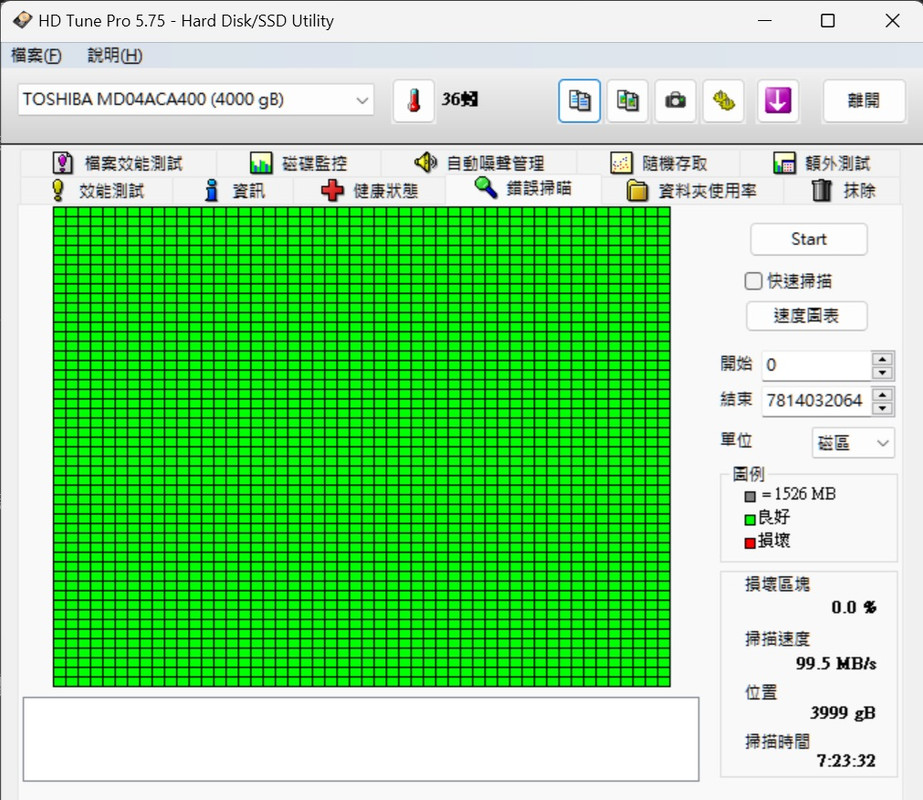Click the 離開 button
The image size is (923, 800).
coord(864,101)
